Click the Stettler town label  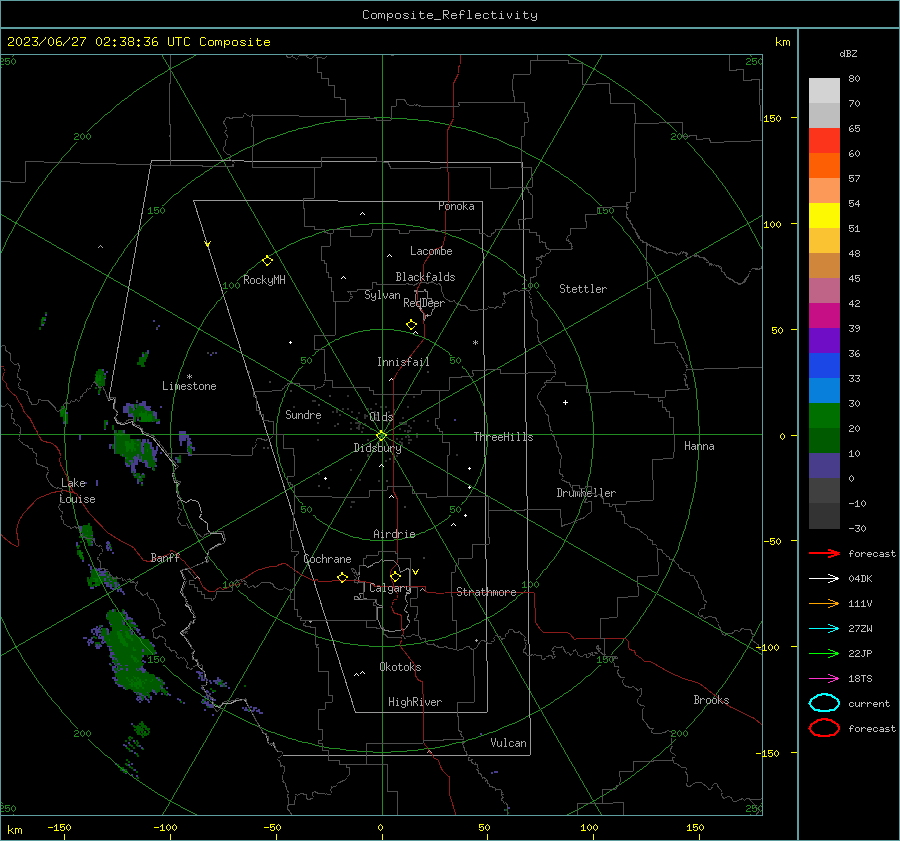click(583, 289)
